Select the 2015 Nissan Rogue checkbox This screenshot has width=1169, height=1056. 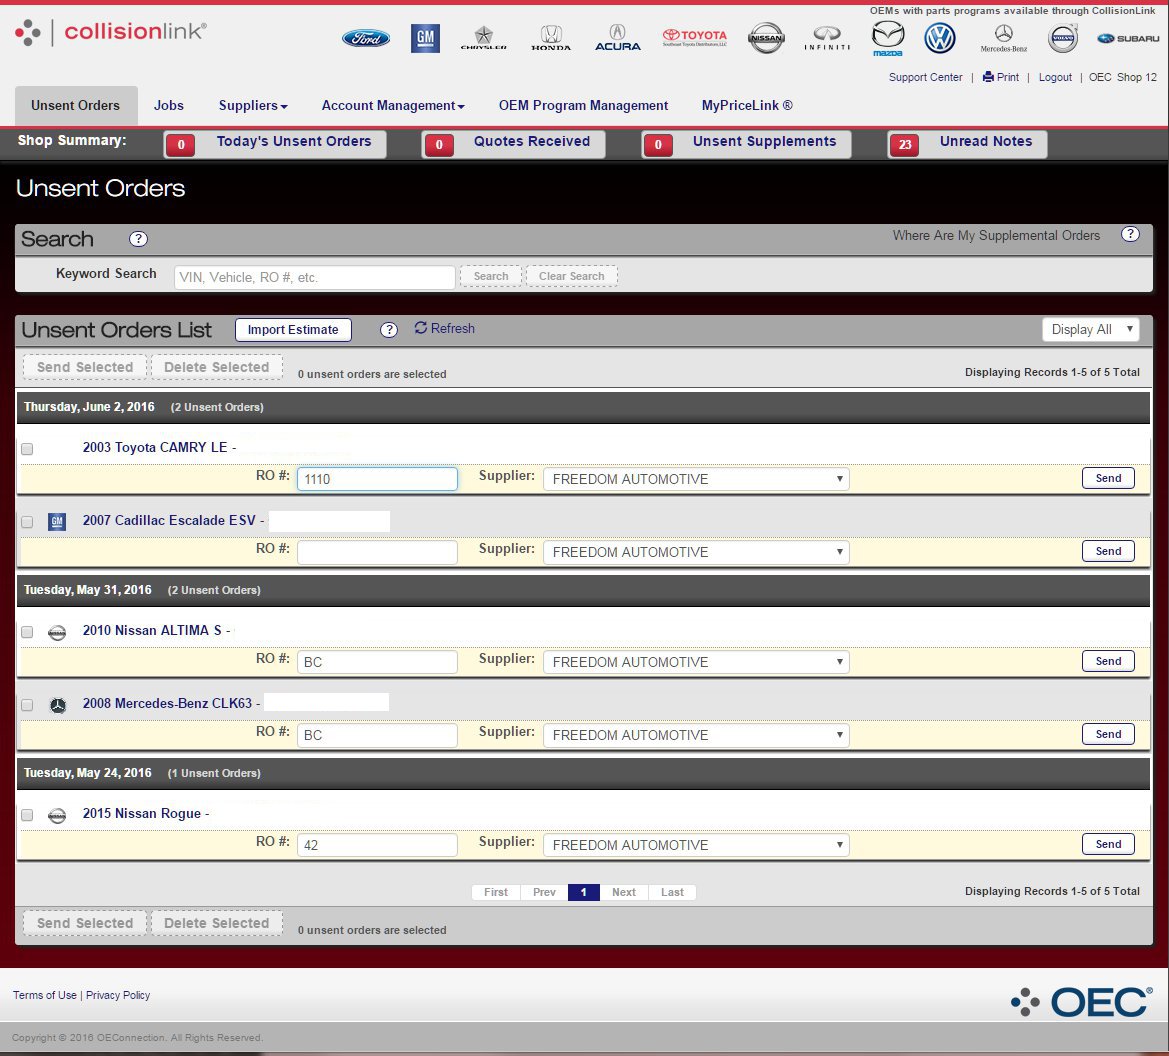tap(27, 815)
